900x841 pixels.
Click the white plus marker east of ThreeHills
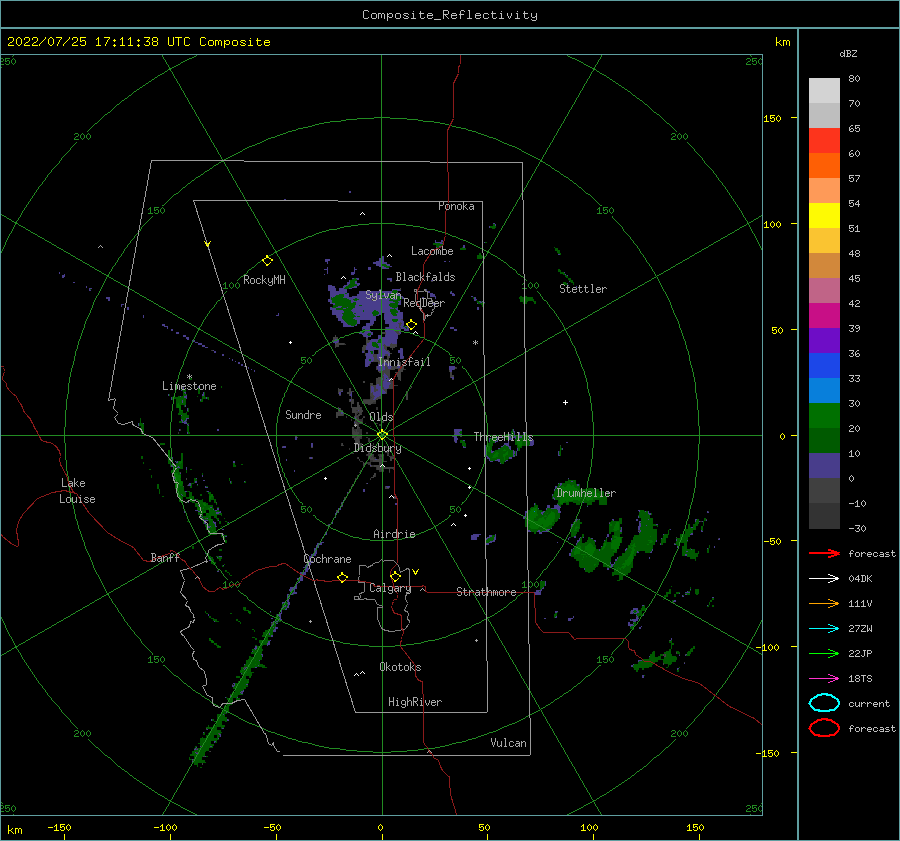point(565,402)
